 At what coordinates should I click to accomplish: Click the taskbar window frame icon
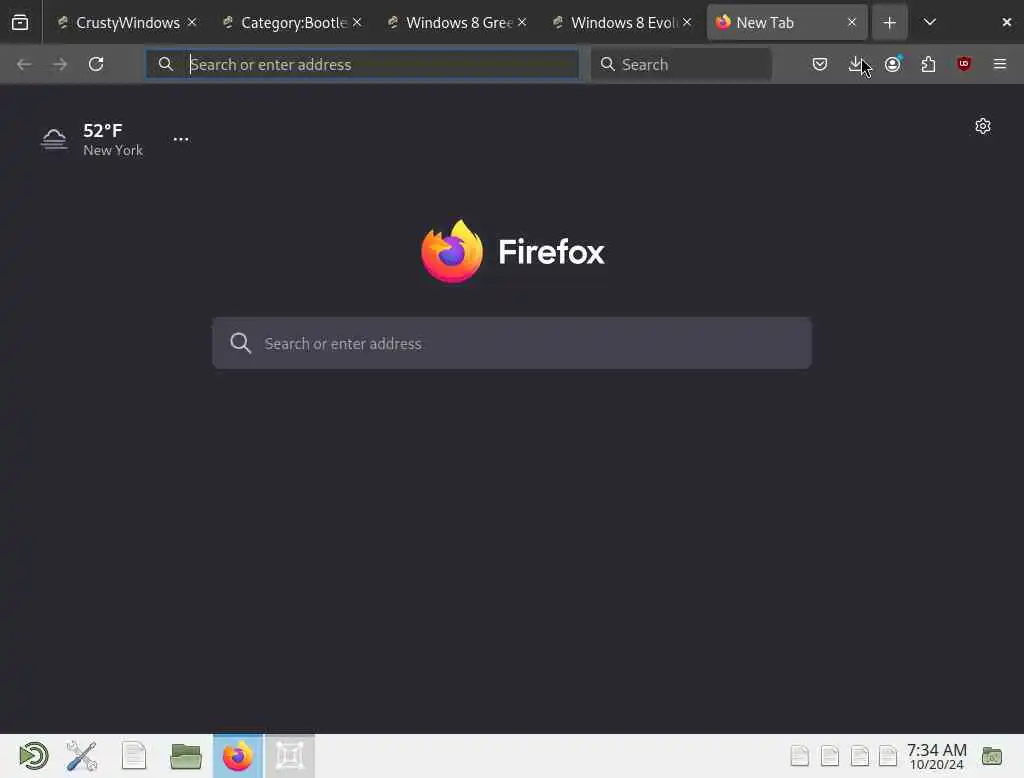(x=290, y=756)
